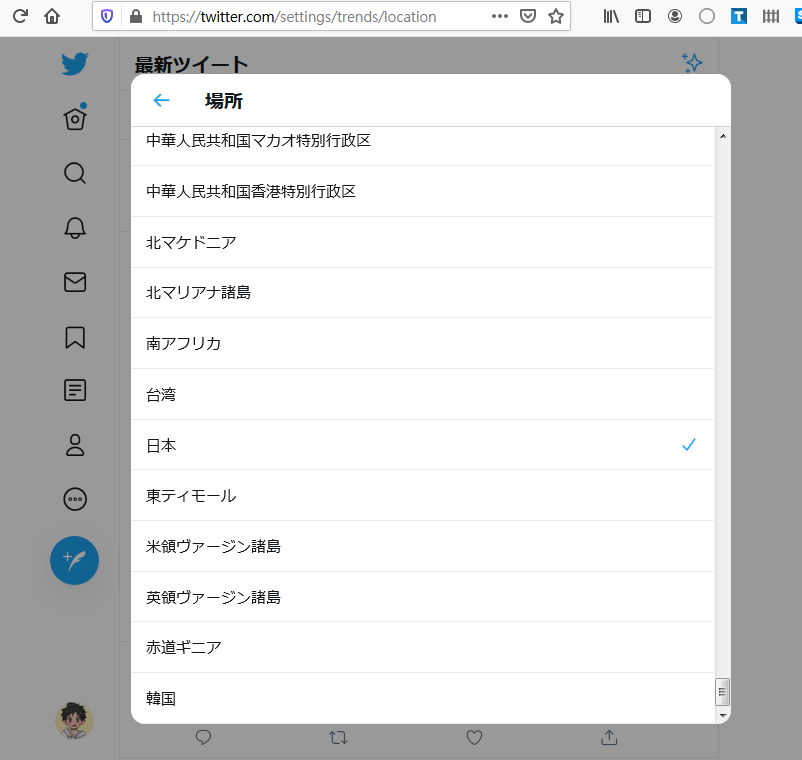Open Home via house icon in Twitter sidebar
Screen dimensions: 802x760
coord(75,117)
